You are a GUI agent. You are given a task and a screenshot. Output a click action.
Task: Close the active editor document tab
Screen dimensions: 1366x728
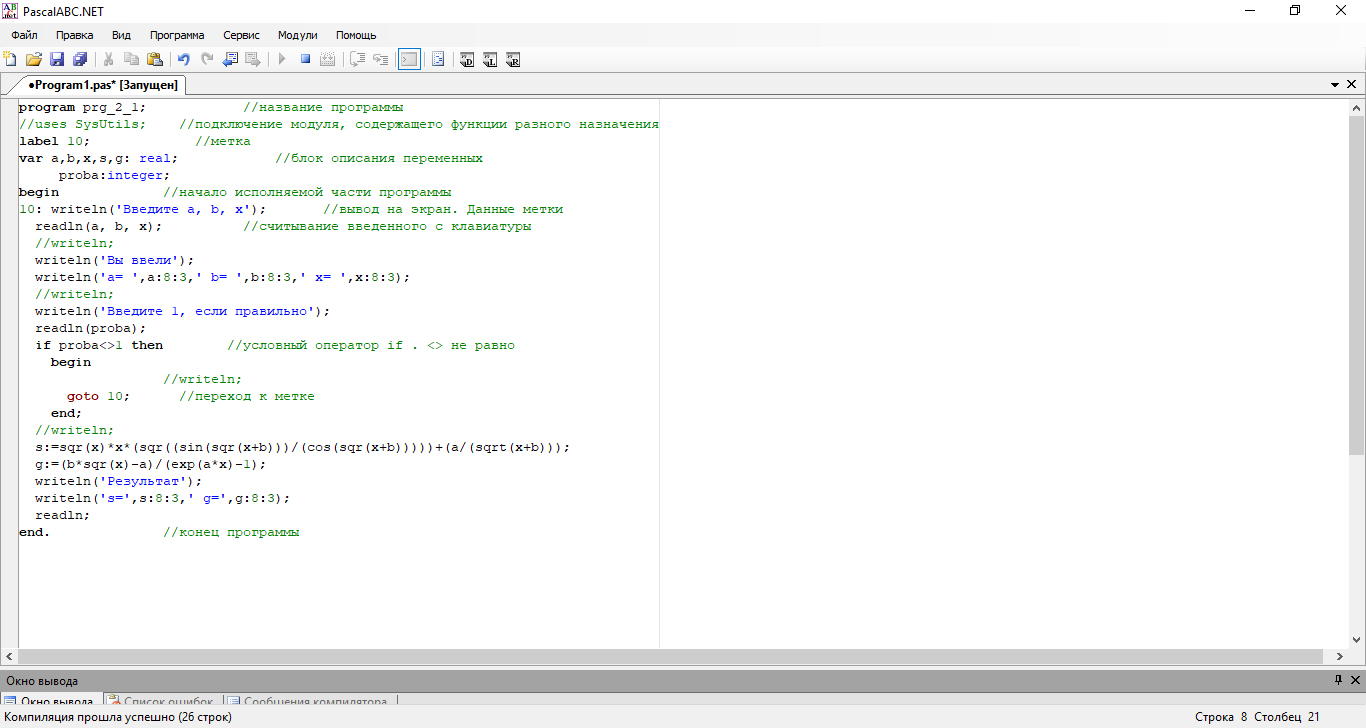(1352, 86)
